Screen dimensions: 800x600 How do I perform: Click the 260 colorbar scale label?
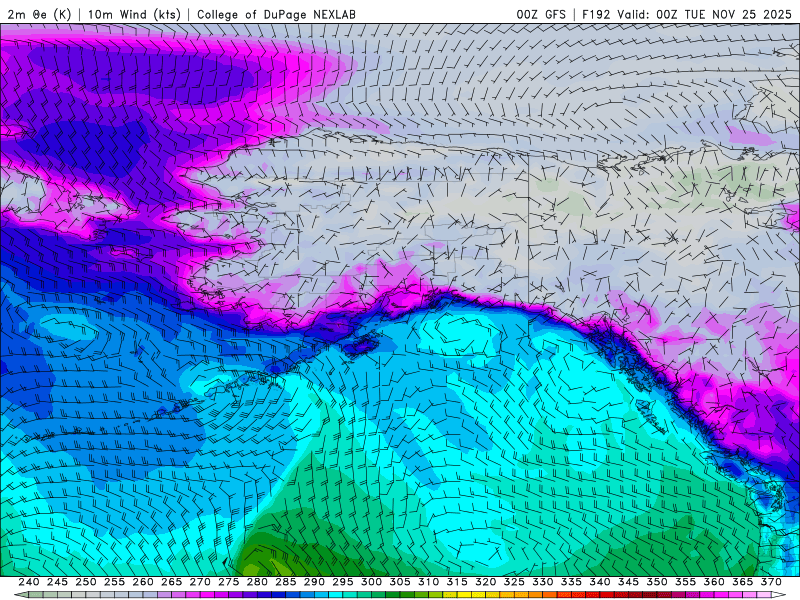click(143, 582)
